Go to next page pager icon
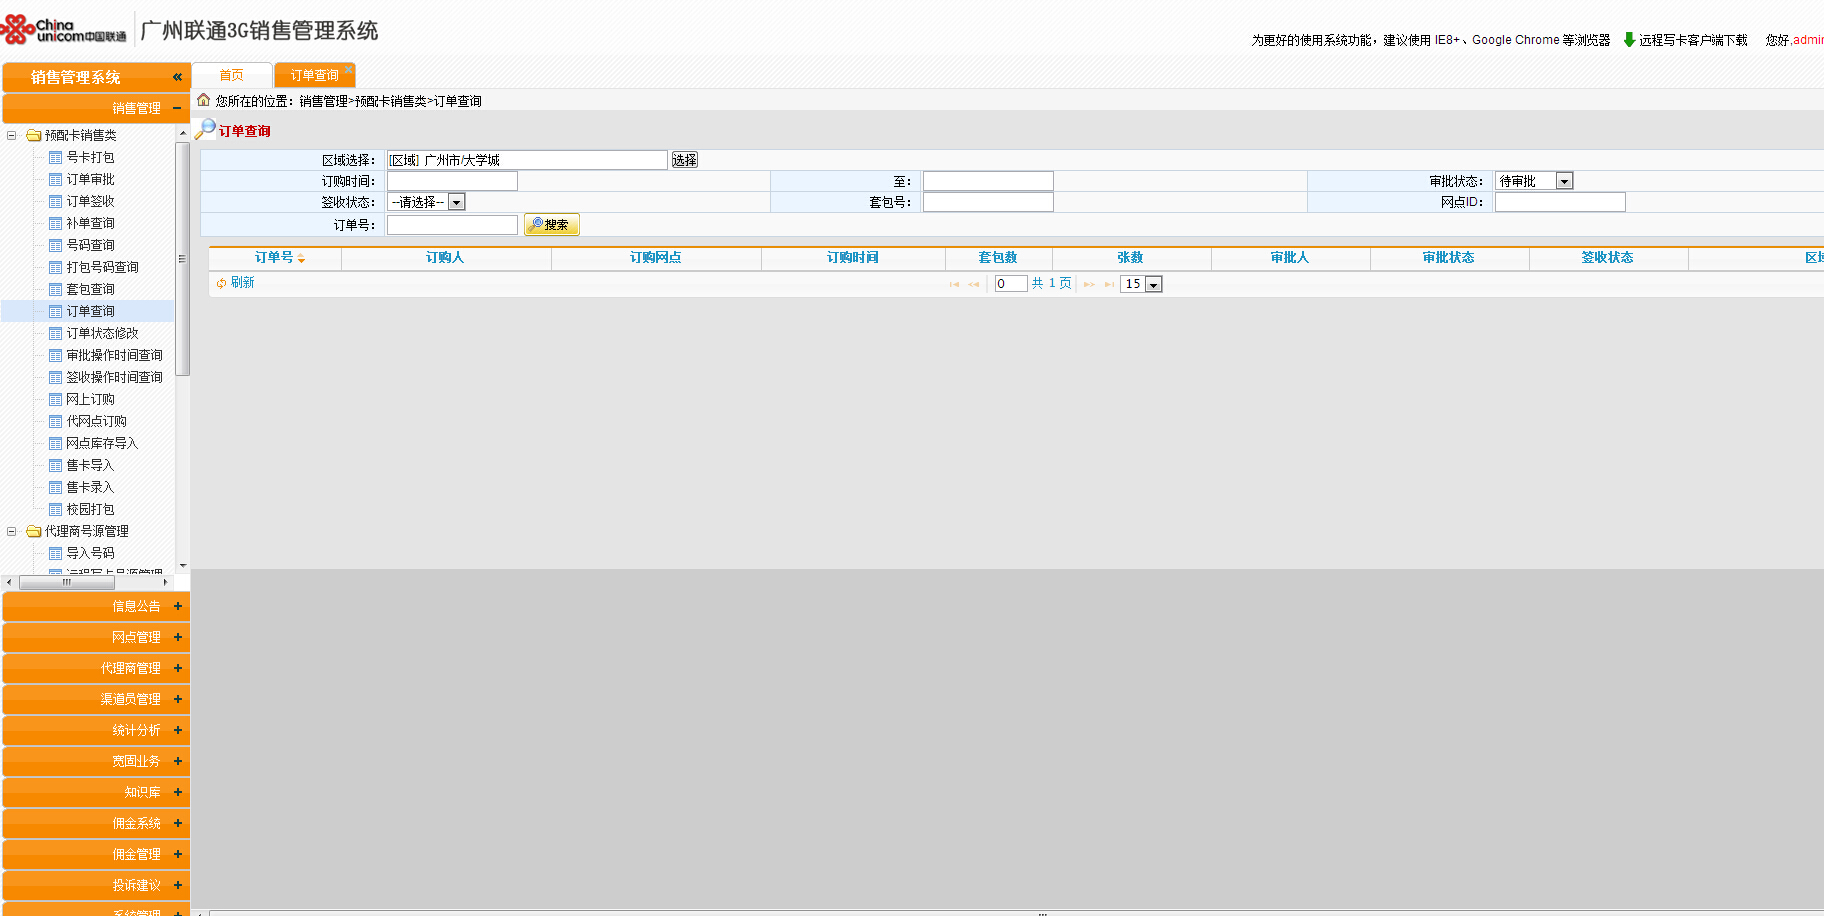This screenshot has width=1824, height=916. (x=1089, y=284)
